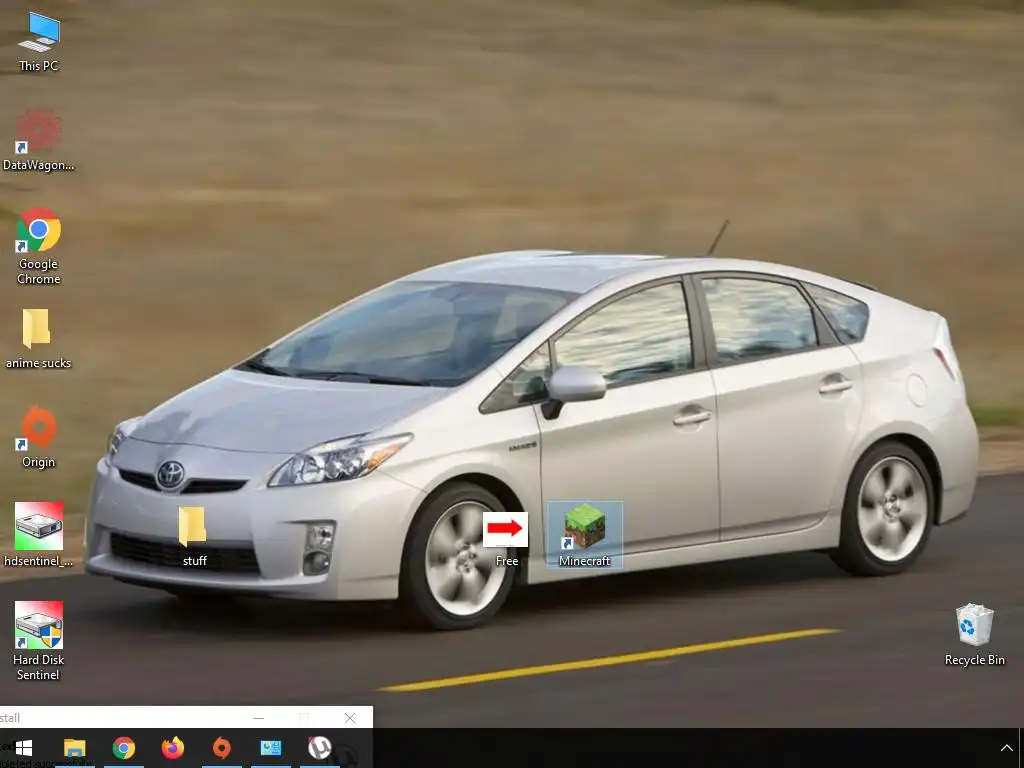1024x768 pixels.
Task: Click the 'Minecraft' label text
Action: tap(584, 560)
